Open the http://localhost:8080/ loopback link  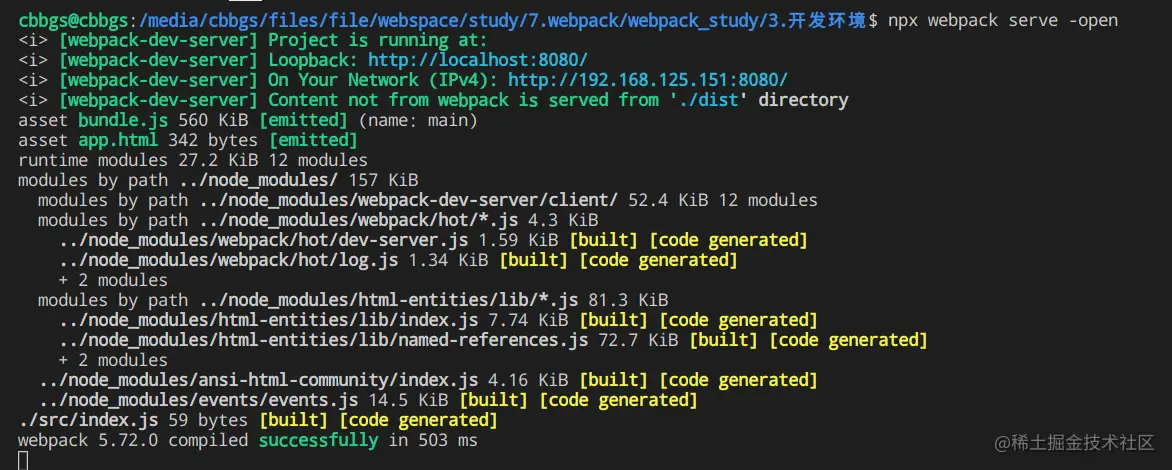(x=478, y=60)
